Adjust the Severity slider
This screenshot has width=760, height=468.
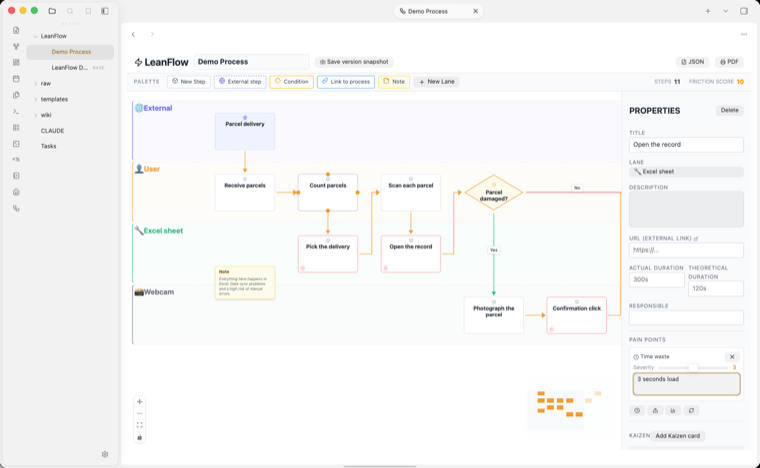coord(693,368)
